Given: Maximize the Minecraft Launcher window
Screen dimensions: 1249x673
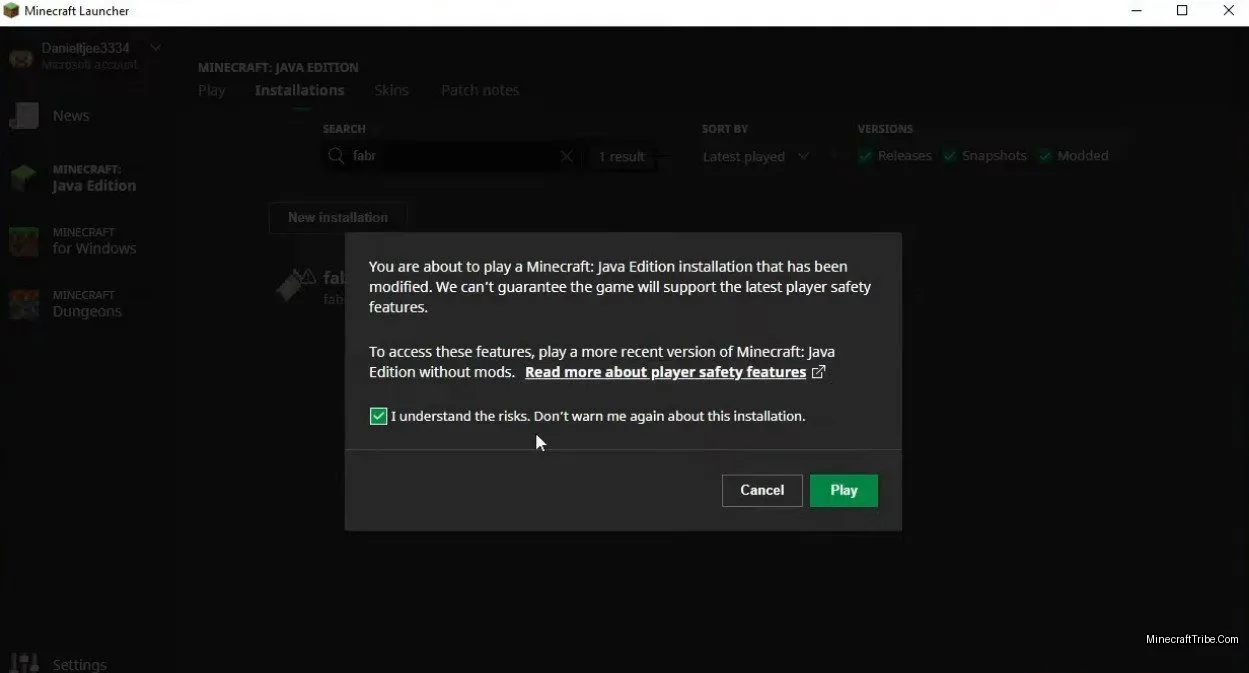Looking at the screenshot, I should click(1182, 11).
